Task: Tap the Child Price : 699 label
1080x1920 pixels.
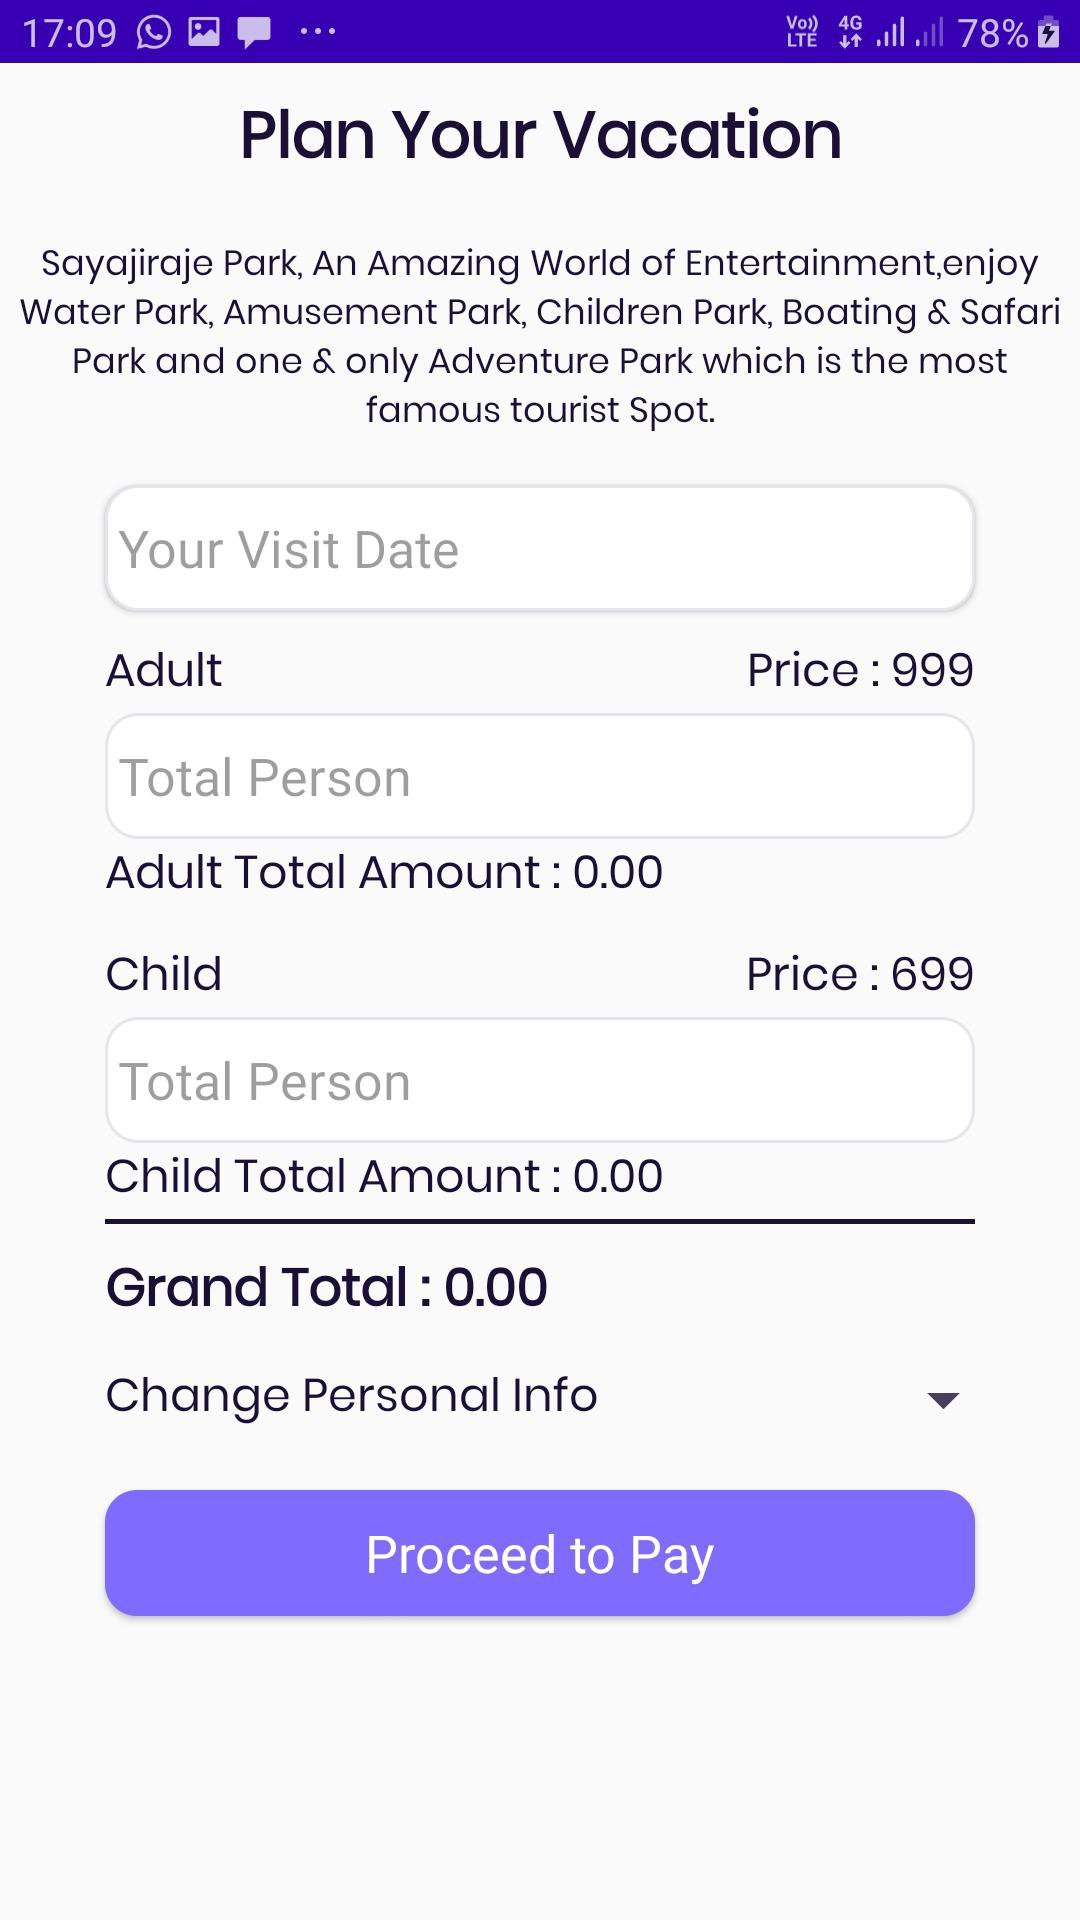Action: coord(860,974)
